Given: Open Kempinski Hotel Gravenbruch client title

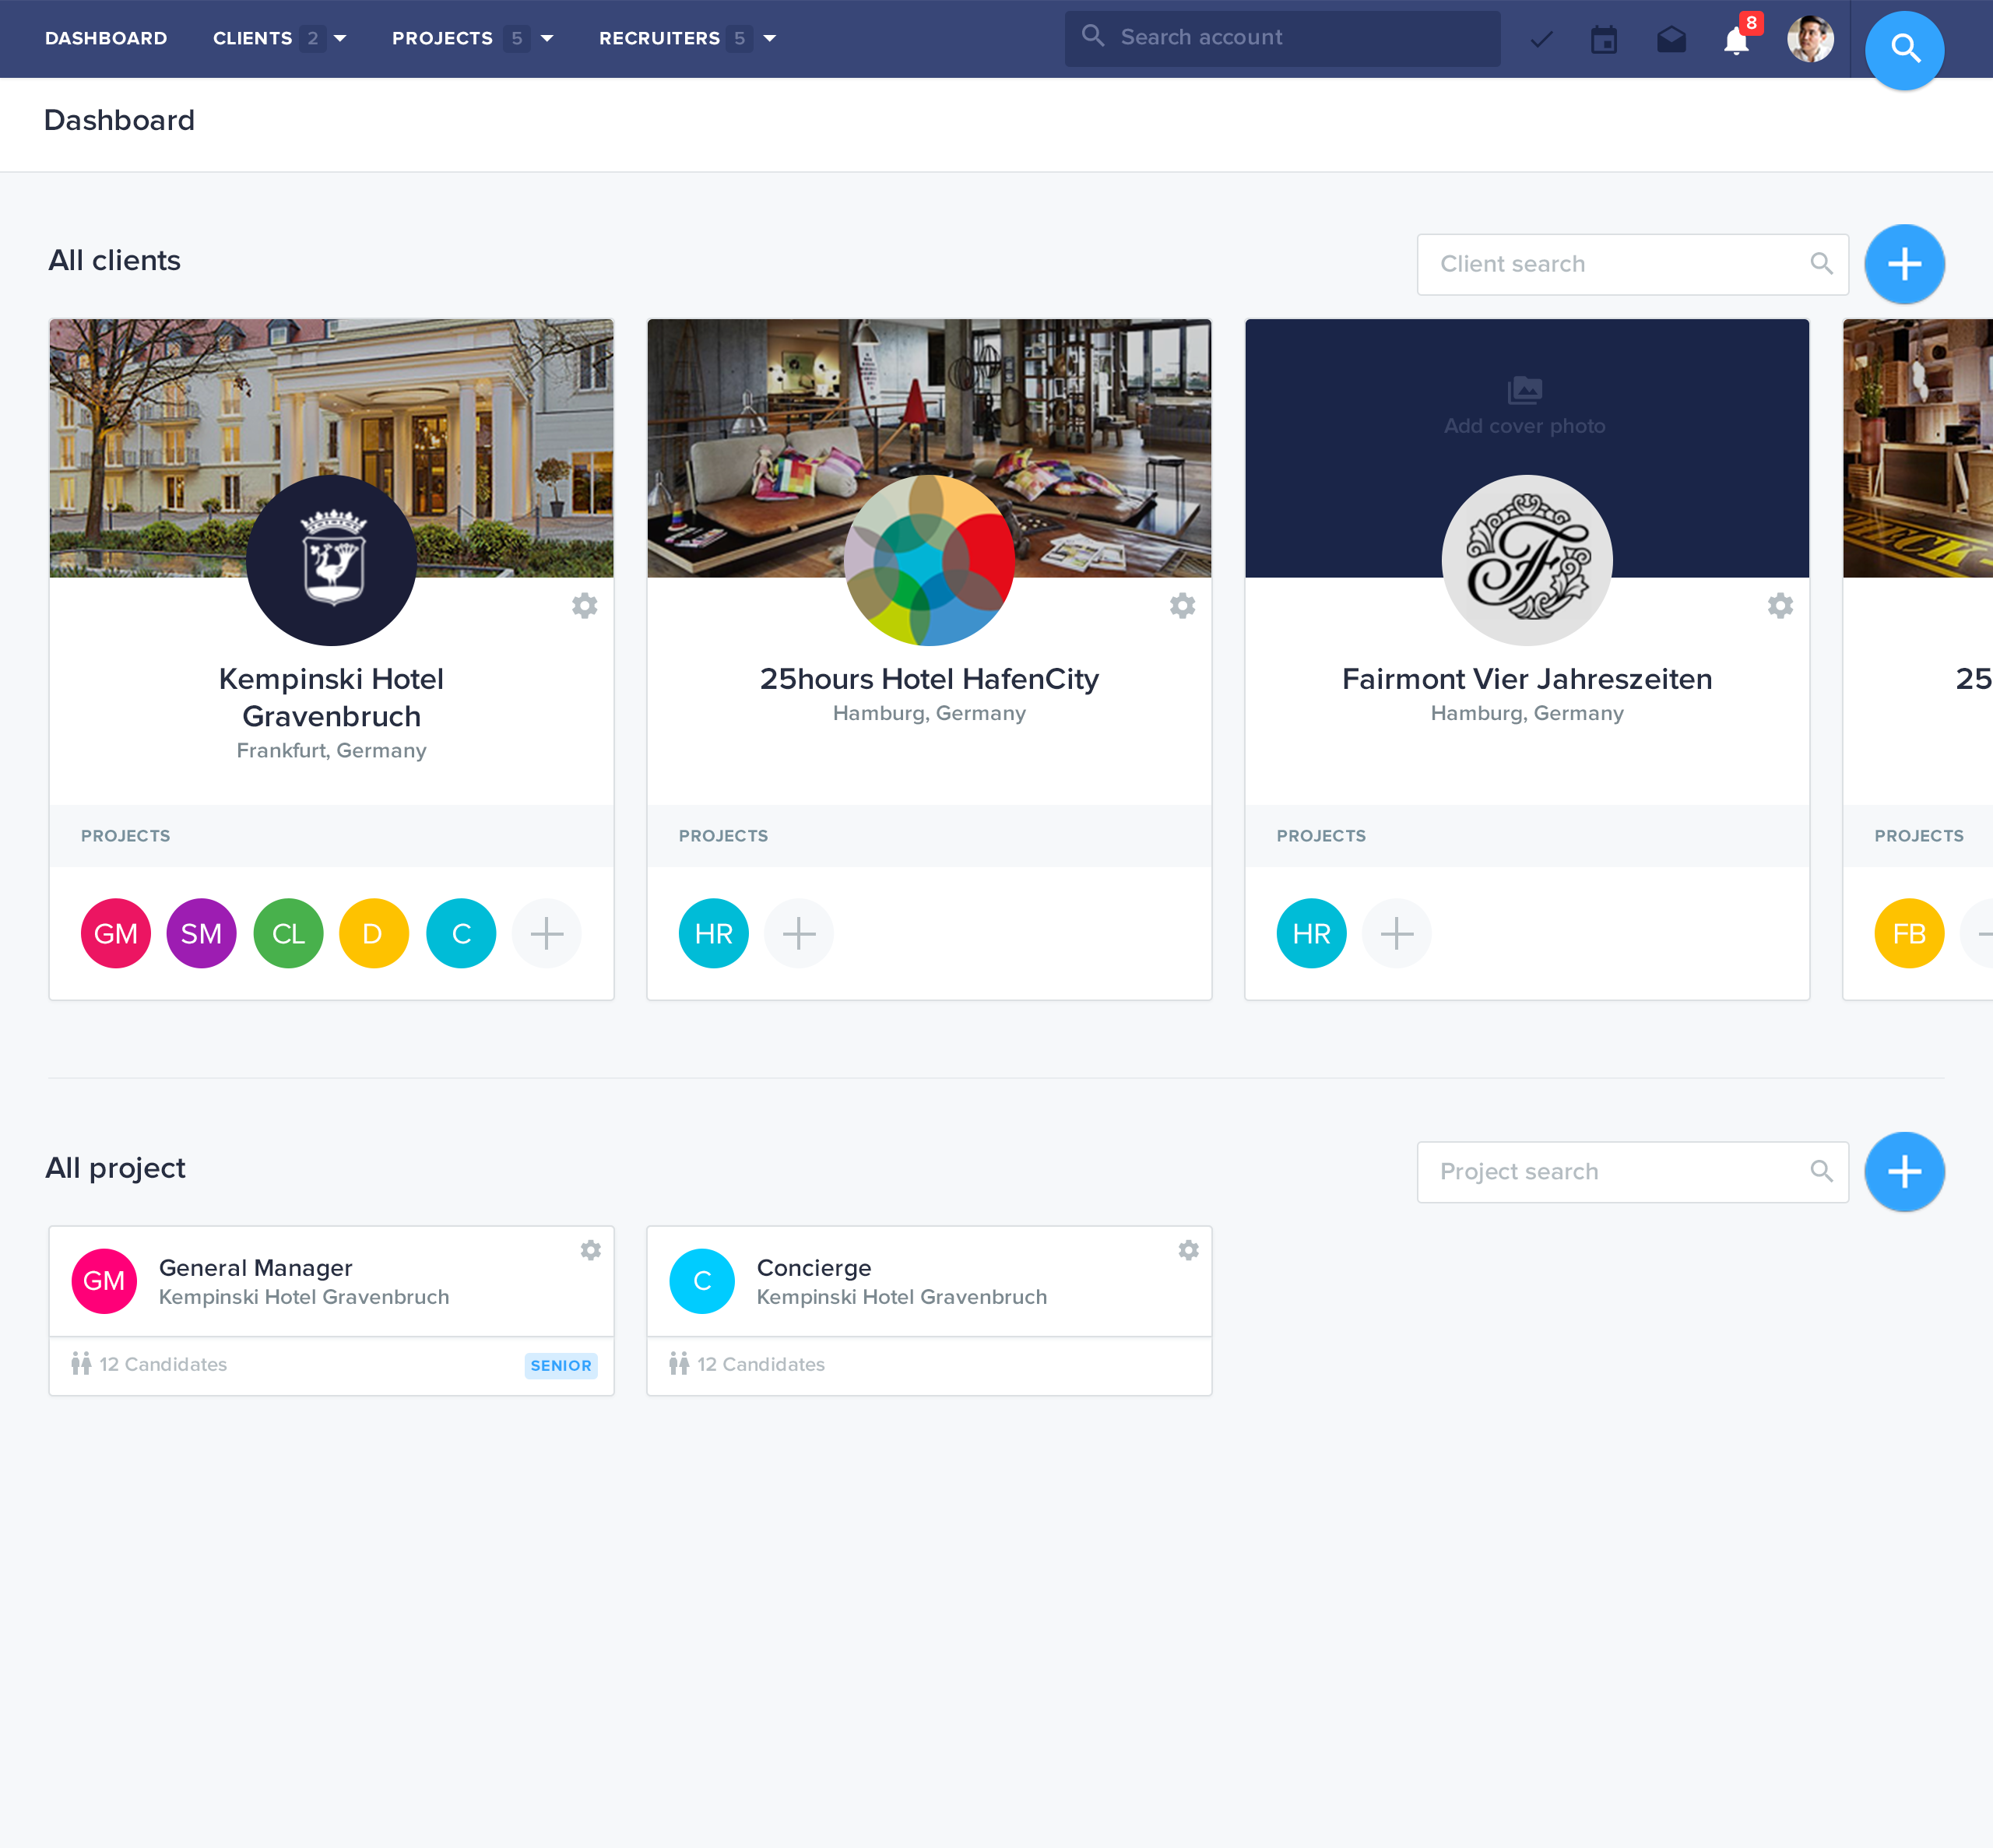Looking at the screenshot, I should (x=332, y=698).
